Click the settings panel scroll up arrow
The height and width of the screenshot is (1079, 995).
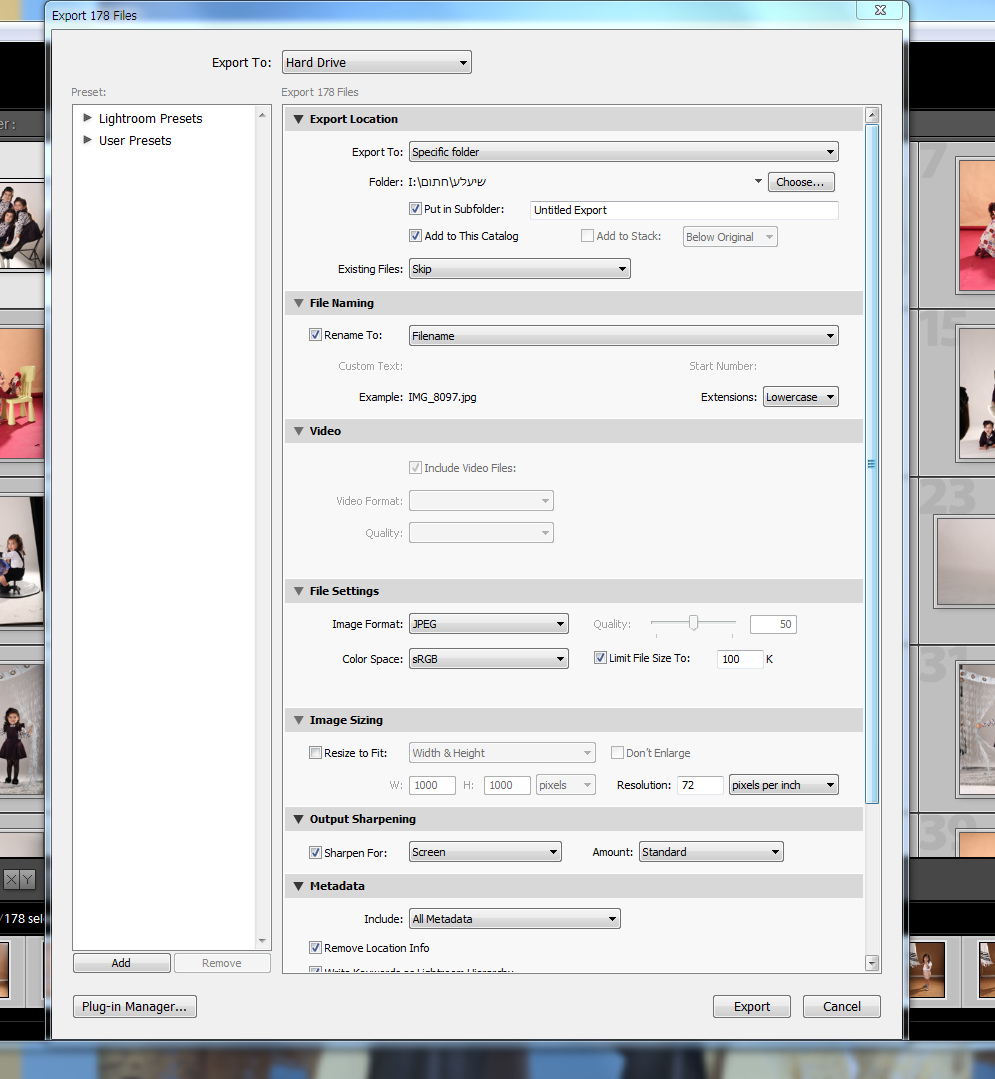click(872, 115)
